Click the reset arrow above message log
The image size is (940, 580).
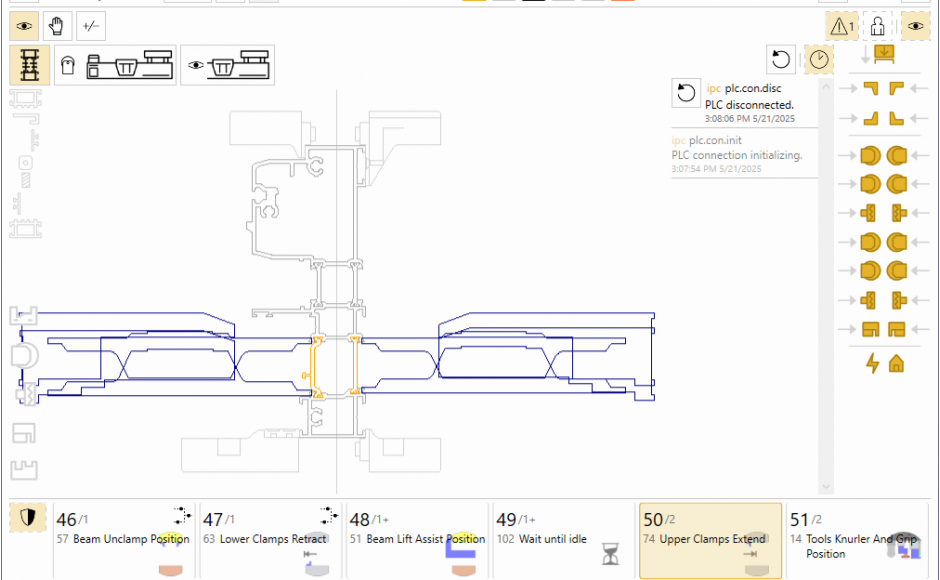coord(782,59)
